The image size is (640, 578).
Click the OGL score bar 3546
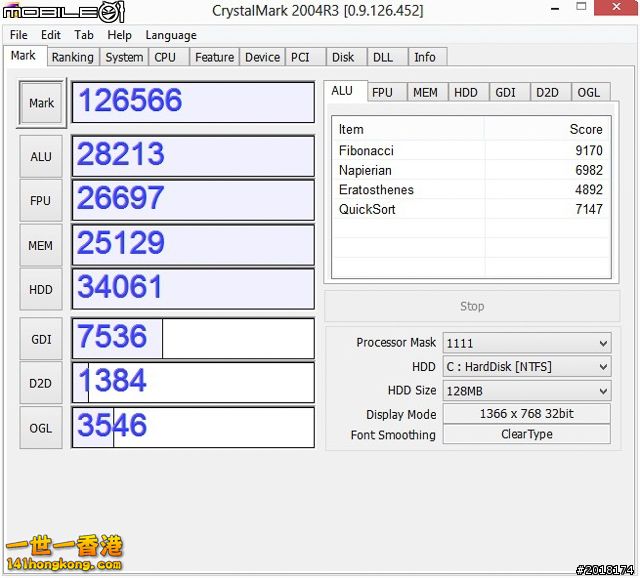193,427
